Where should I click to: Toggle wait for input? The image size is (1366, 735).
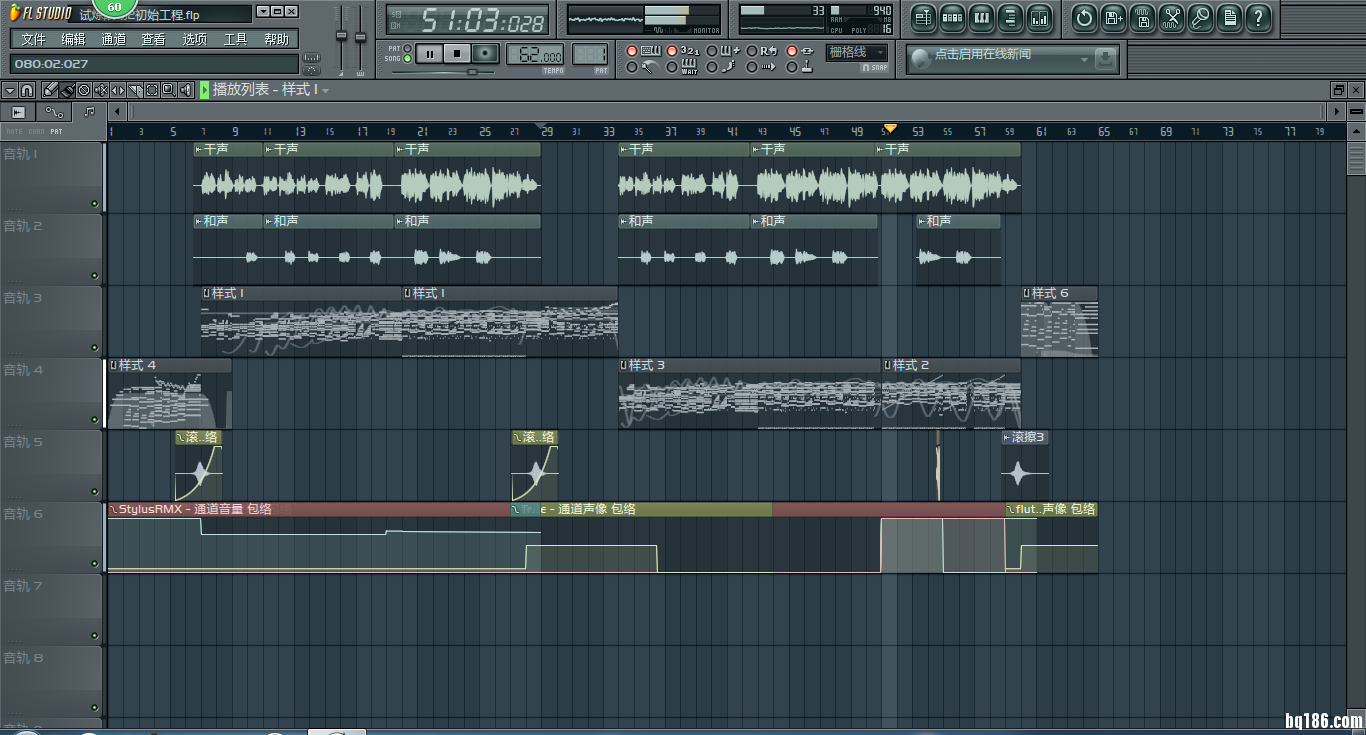pyautogui.click(x=672, y=67)
